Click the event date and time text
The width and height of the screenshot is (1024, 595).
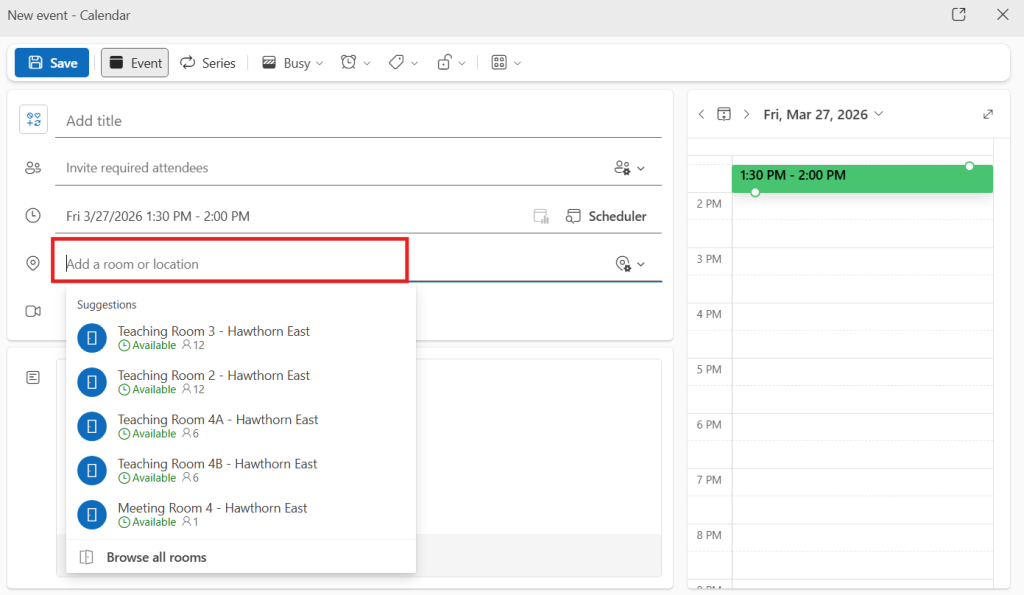(157, 216)
